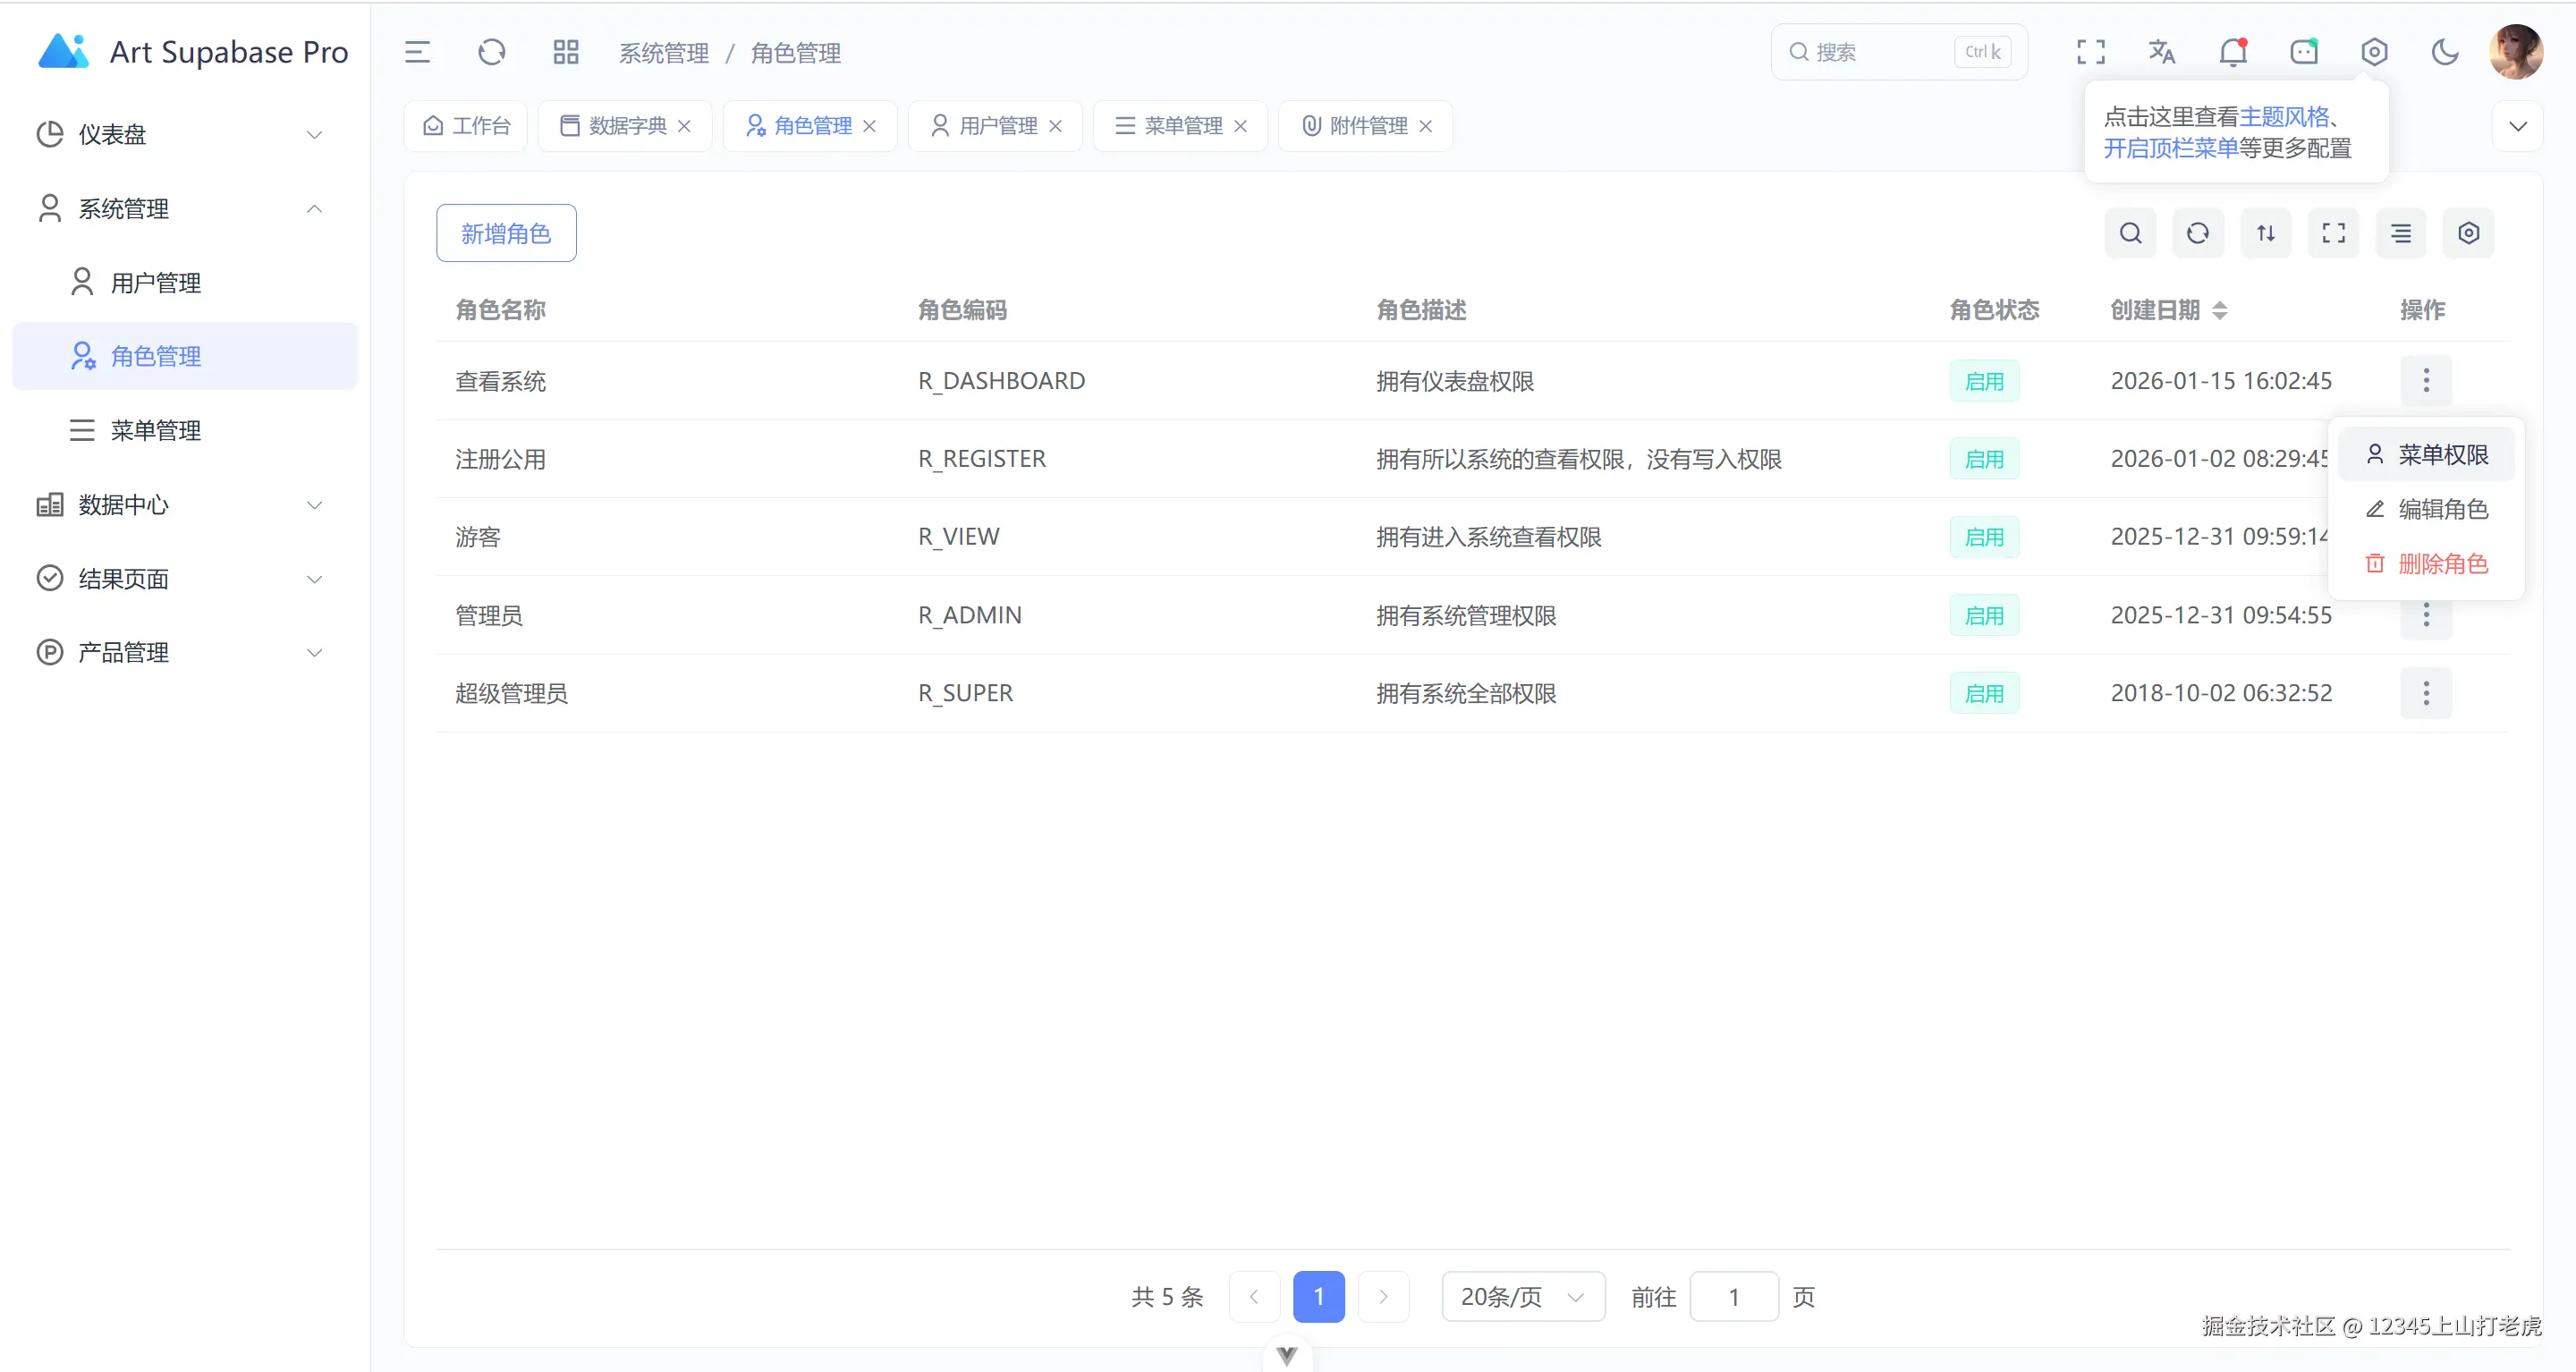Click the 新增角色 button

(x=506, y=232)
